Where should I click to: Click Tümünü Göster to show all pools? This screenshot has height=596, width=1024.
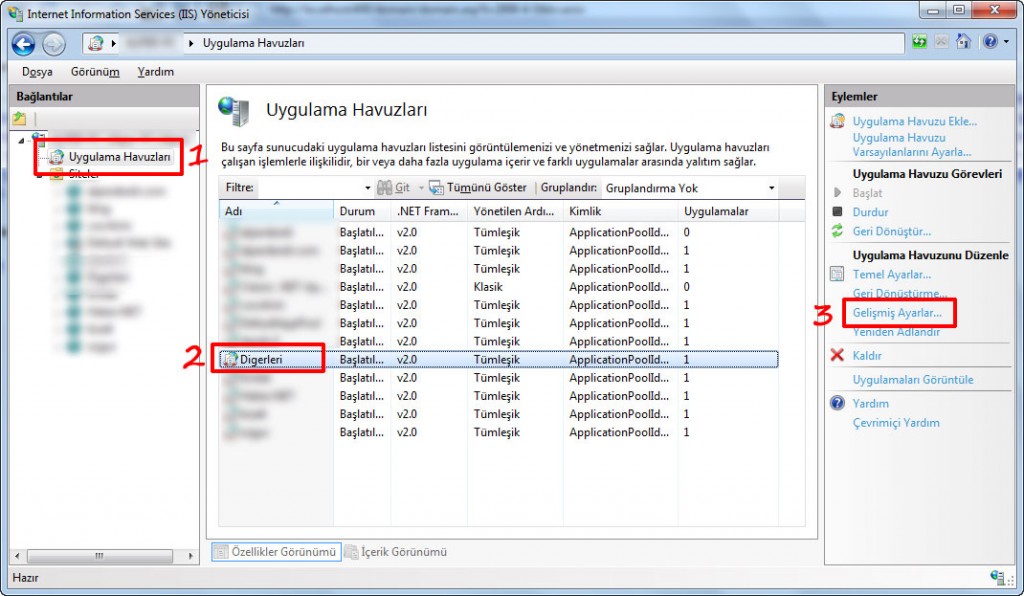478,188
